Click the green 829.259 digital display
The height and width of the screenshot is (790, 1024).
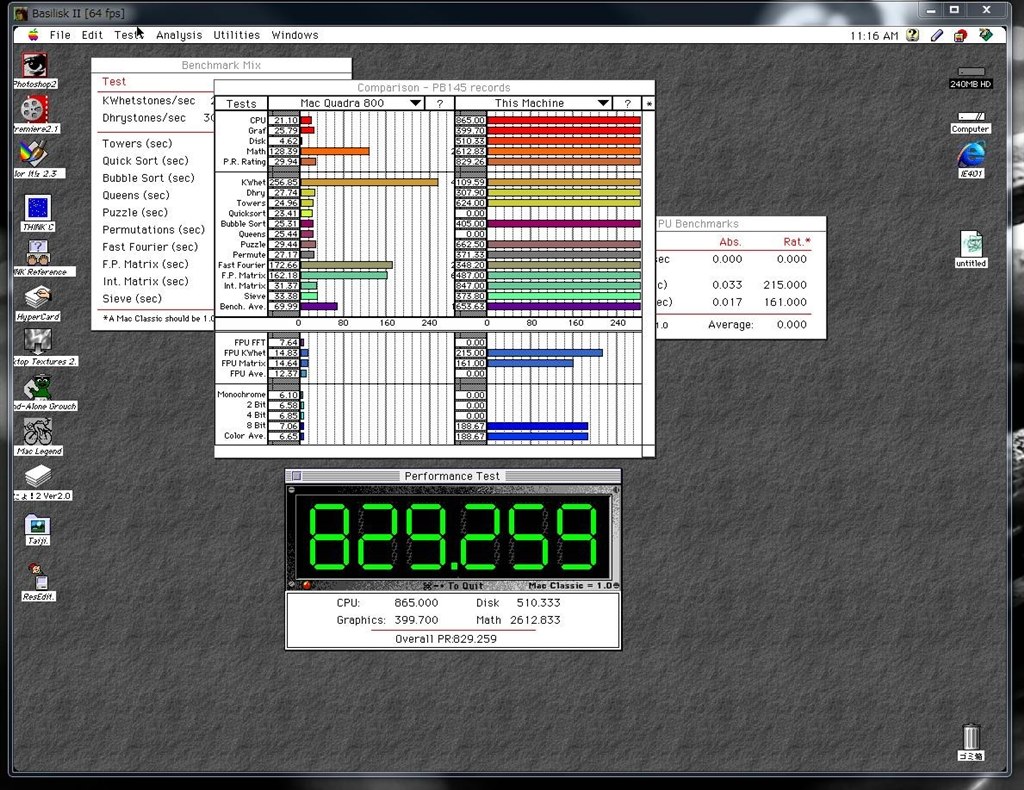tap(453, 536)
